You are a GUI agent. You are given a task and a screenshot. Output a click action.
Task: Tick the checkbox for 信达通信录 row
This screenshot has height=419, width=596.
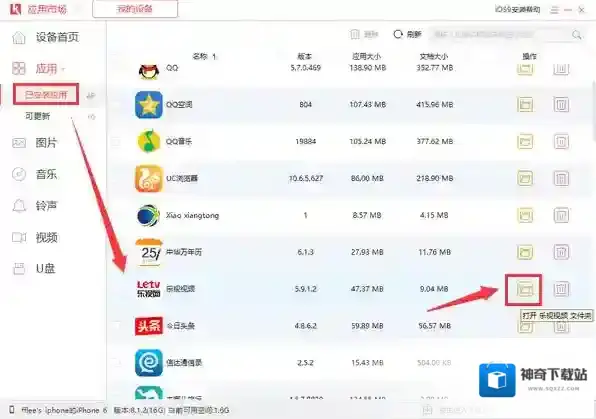(116, 363)
